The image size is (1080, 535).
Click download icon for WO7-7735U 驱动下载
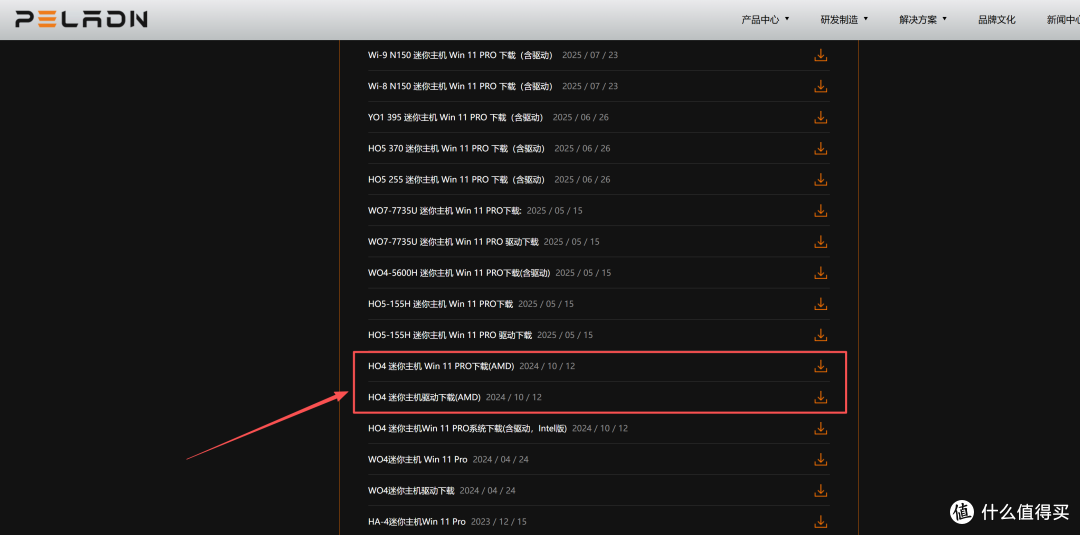[820, 242]
